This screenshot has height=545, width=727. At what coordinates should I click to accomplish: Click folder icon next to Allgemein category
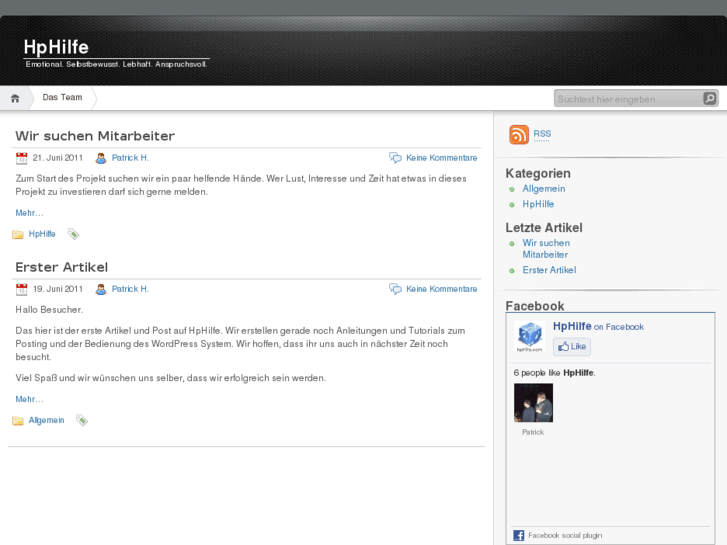click(x=18, y=421)
